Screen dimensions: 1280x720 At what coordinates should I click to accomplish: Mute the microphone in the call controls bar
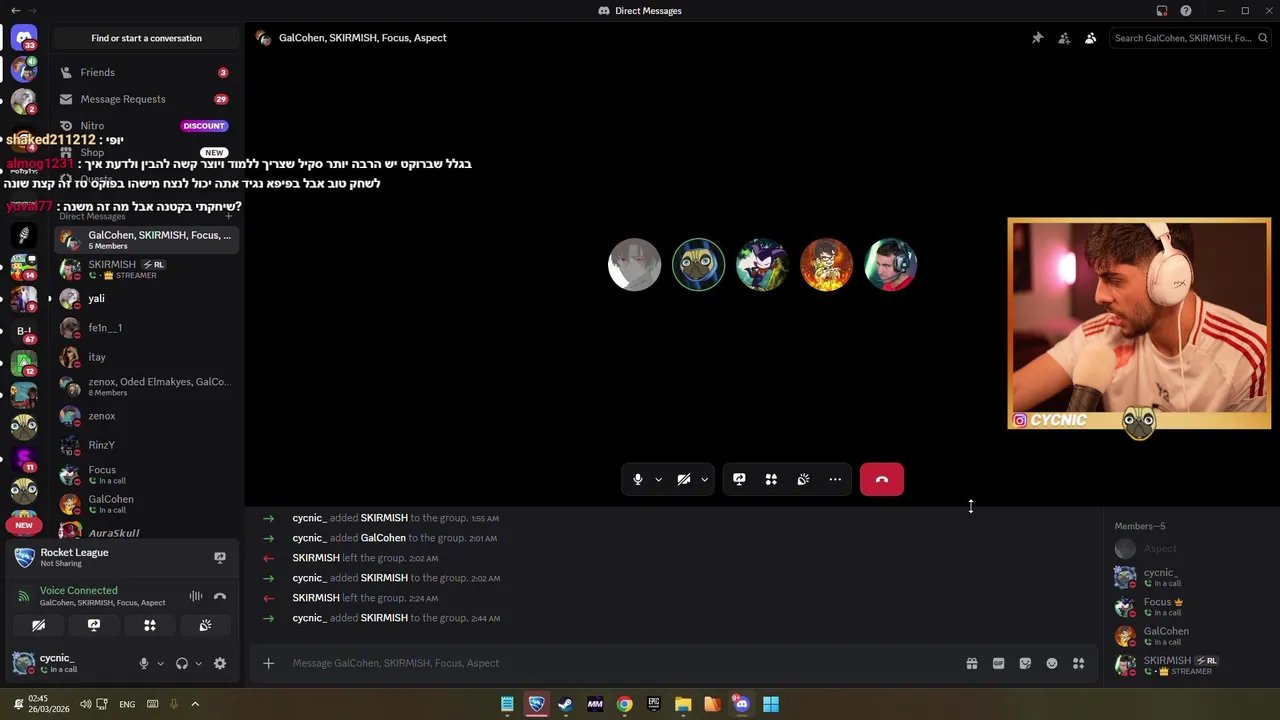[638, 480]
